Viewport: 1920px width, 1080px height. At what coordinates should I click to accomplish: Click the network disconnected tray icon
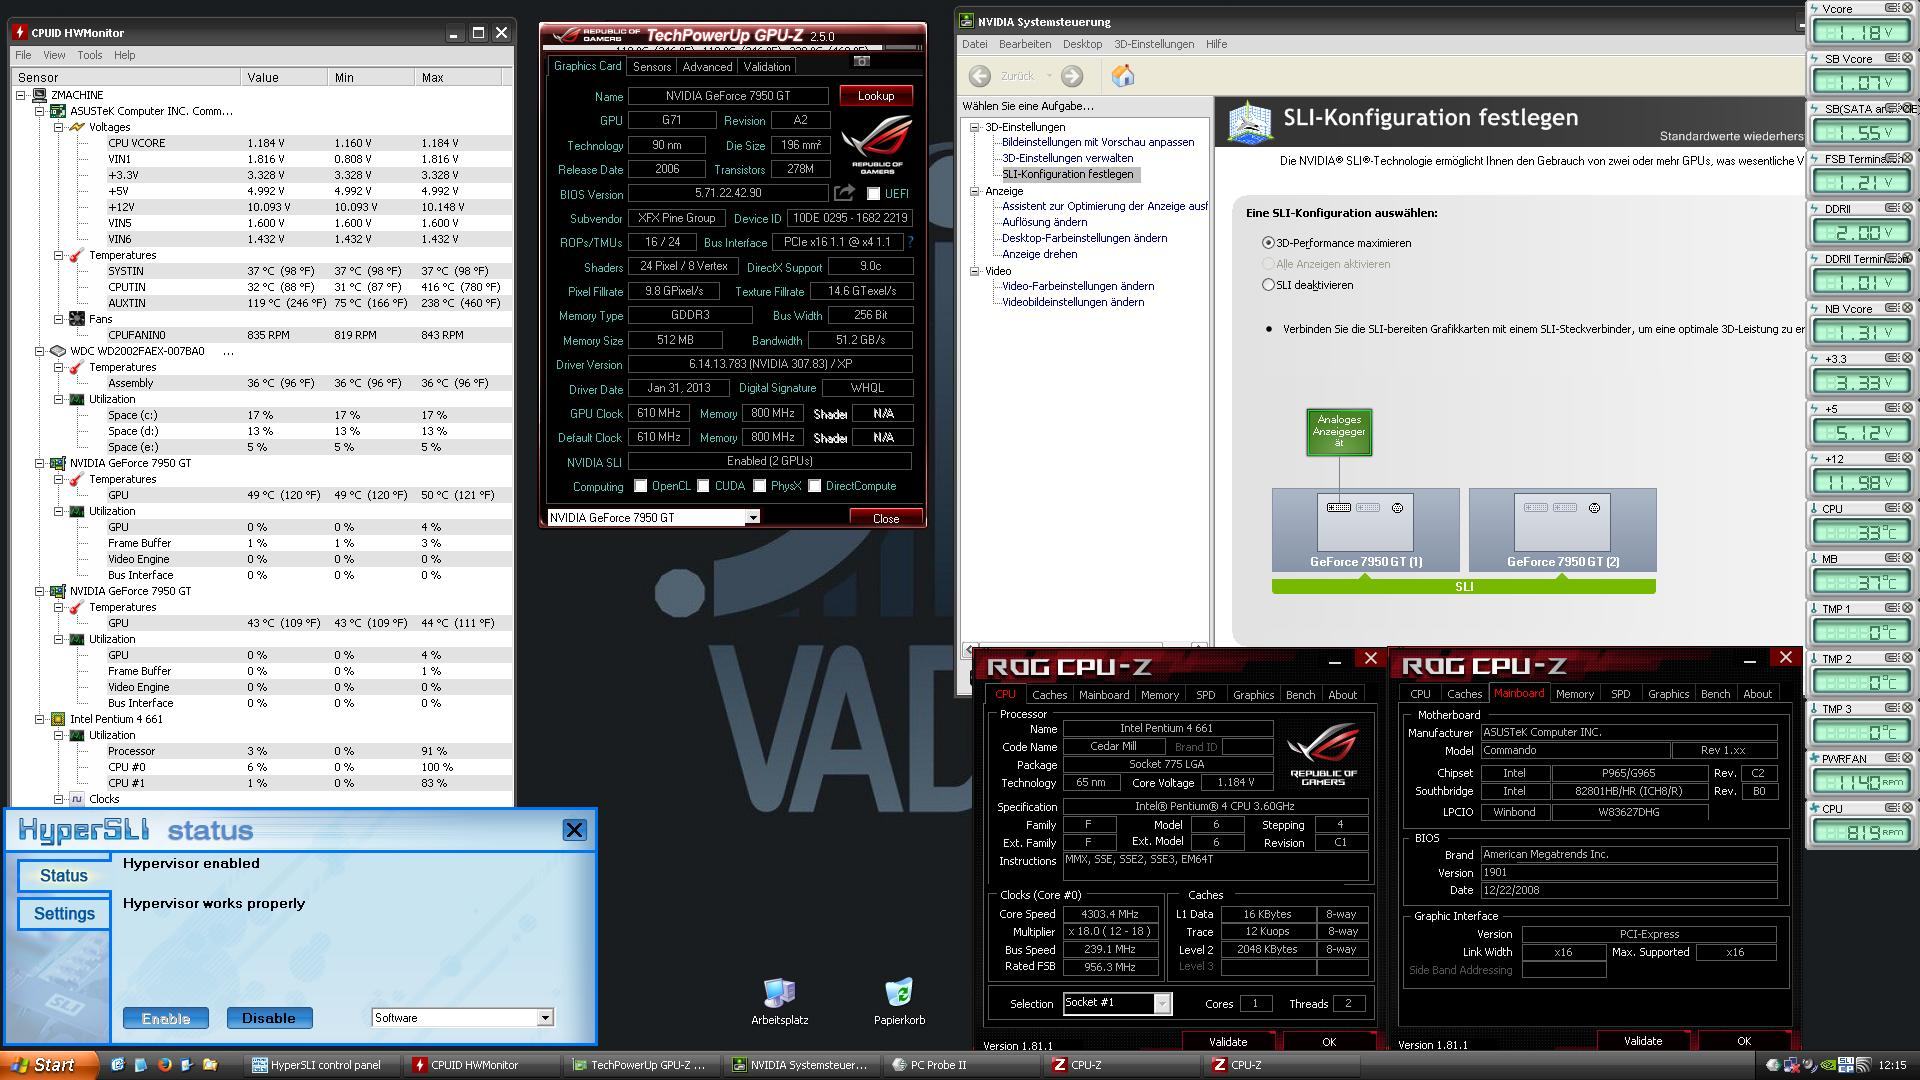pos(1792,1065)
